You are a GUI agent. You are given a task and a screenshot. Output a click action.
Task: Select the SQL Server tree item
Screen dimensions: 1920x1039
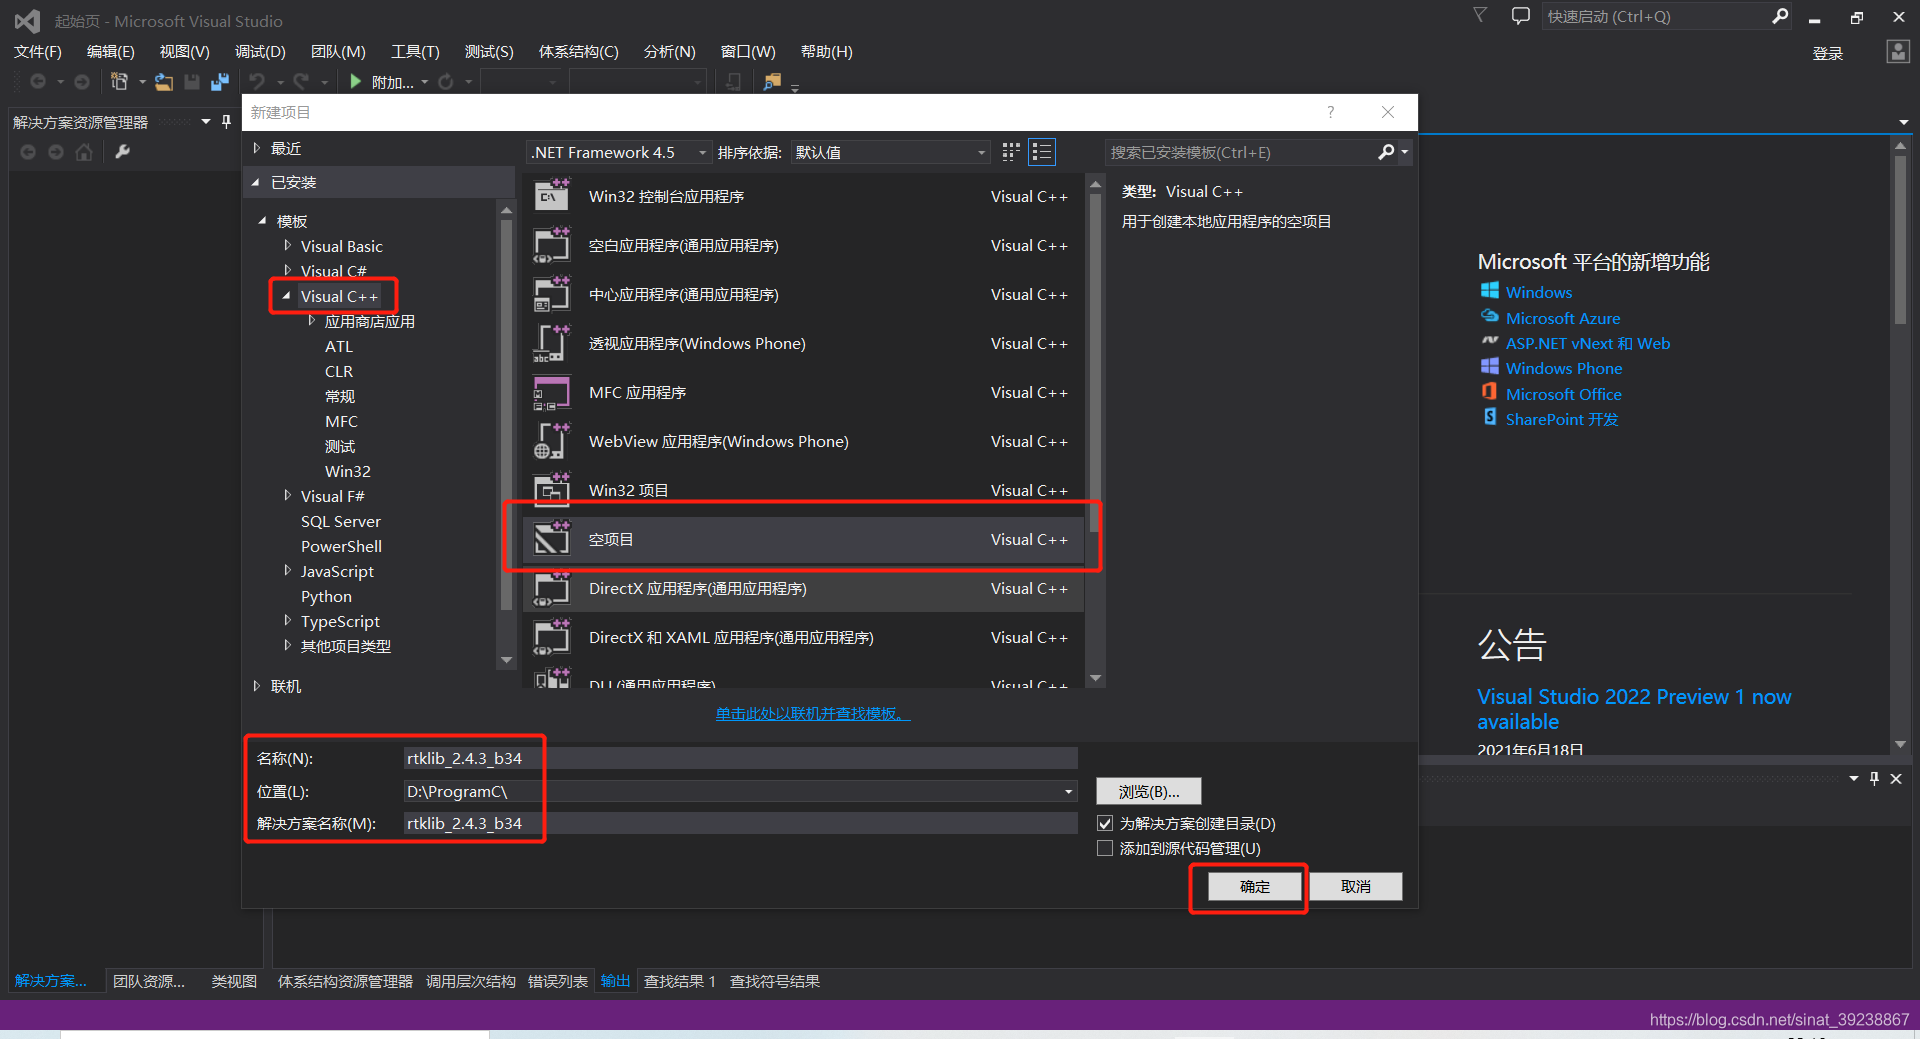point(341,521)
